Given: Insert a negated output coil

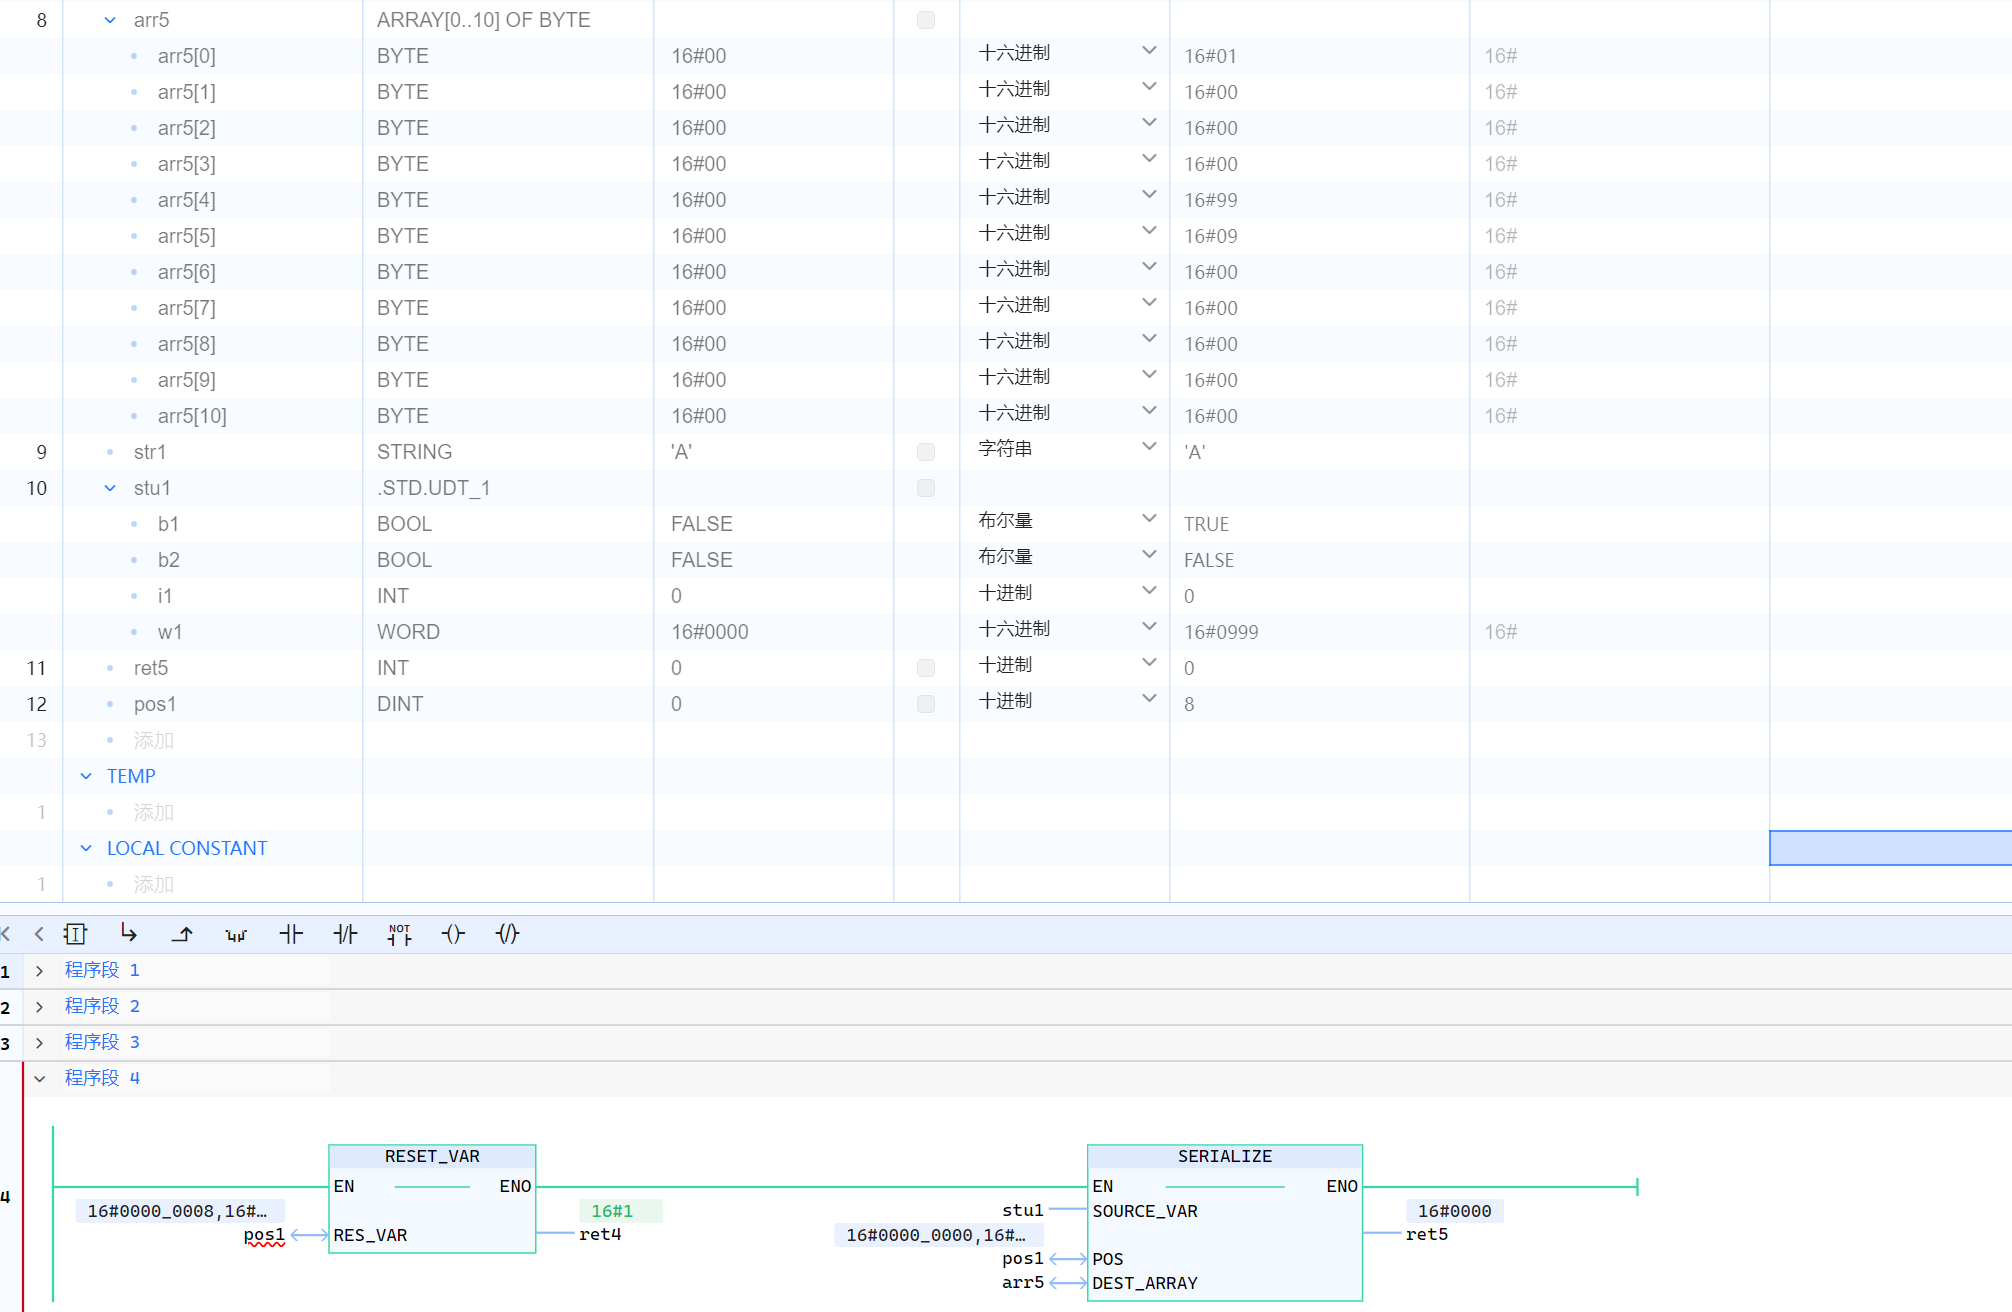Looking at the screenshot, I should tap(507, 934).
